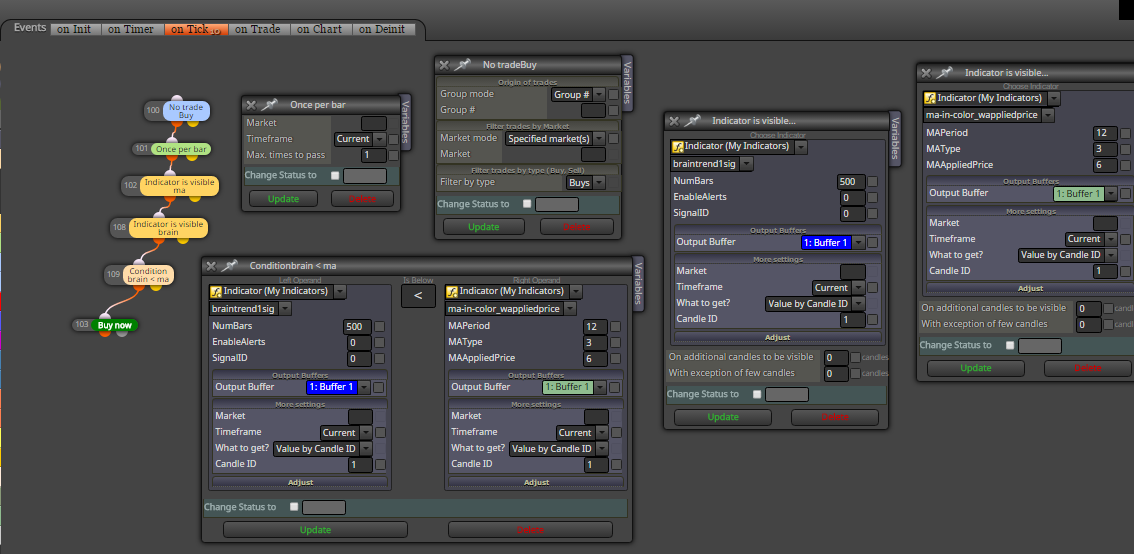Click the indicator function icon above braintrend1sig in the left operand
The width and height of the screenshot is (1134, 554).
216,291
